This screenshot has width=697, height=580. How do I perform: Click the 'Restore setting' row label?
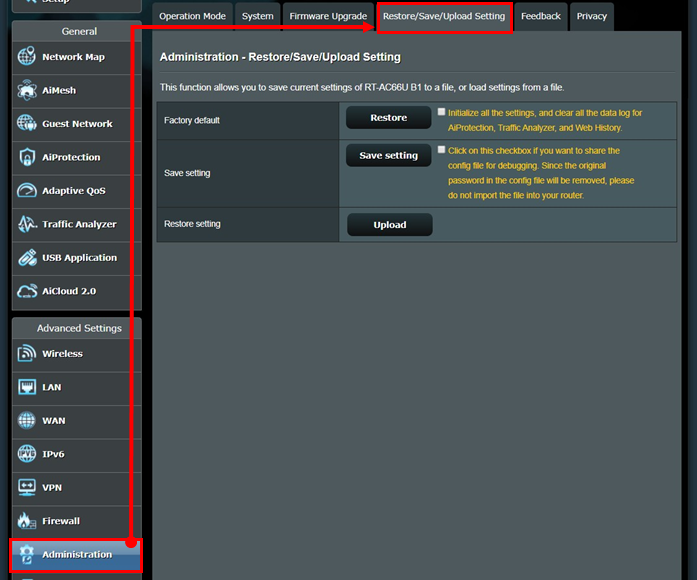tap(192, 224)
